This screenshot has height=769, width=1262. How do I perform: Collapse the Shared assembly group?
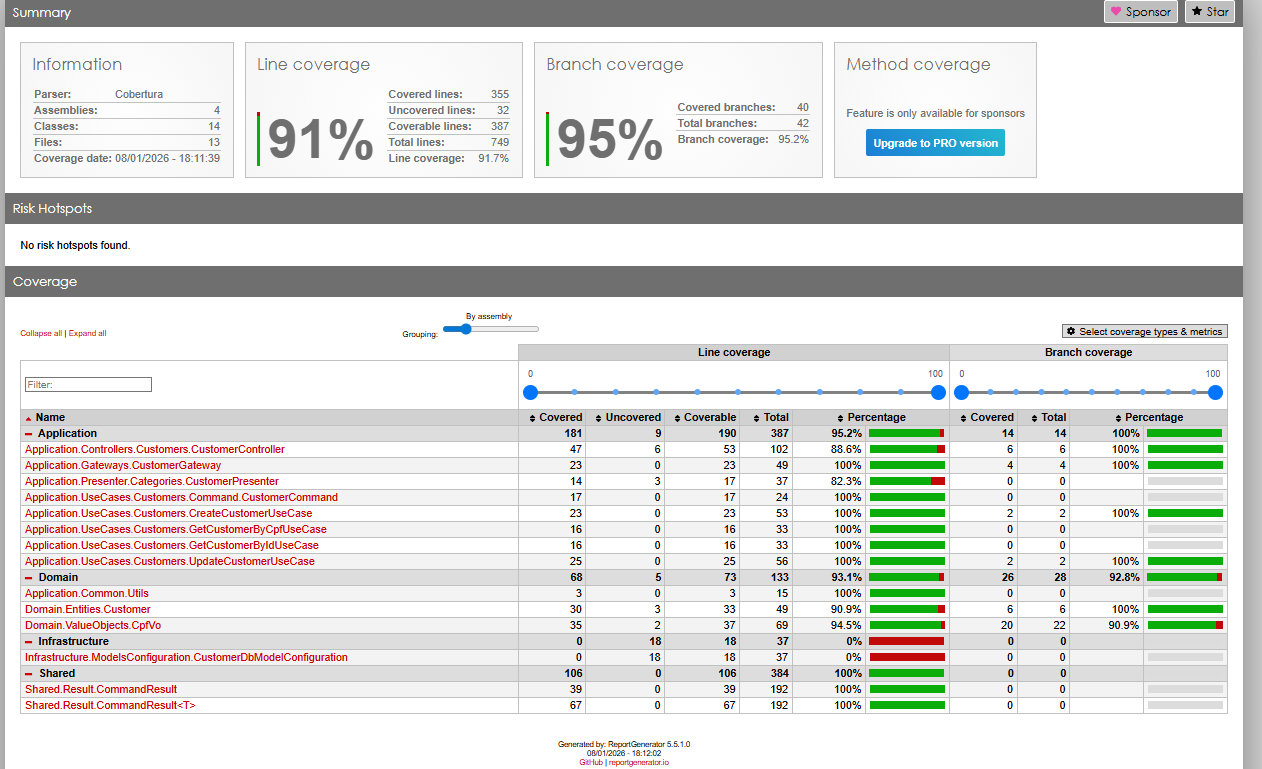(x=29, y=673)
